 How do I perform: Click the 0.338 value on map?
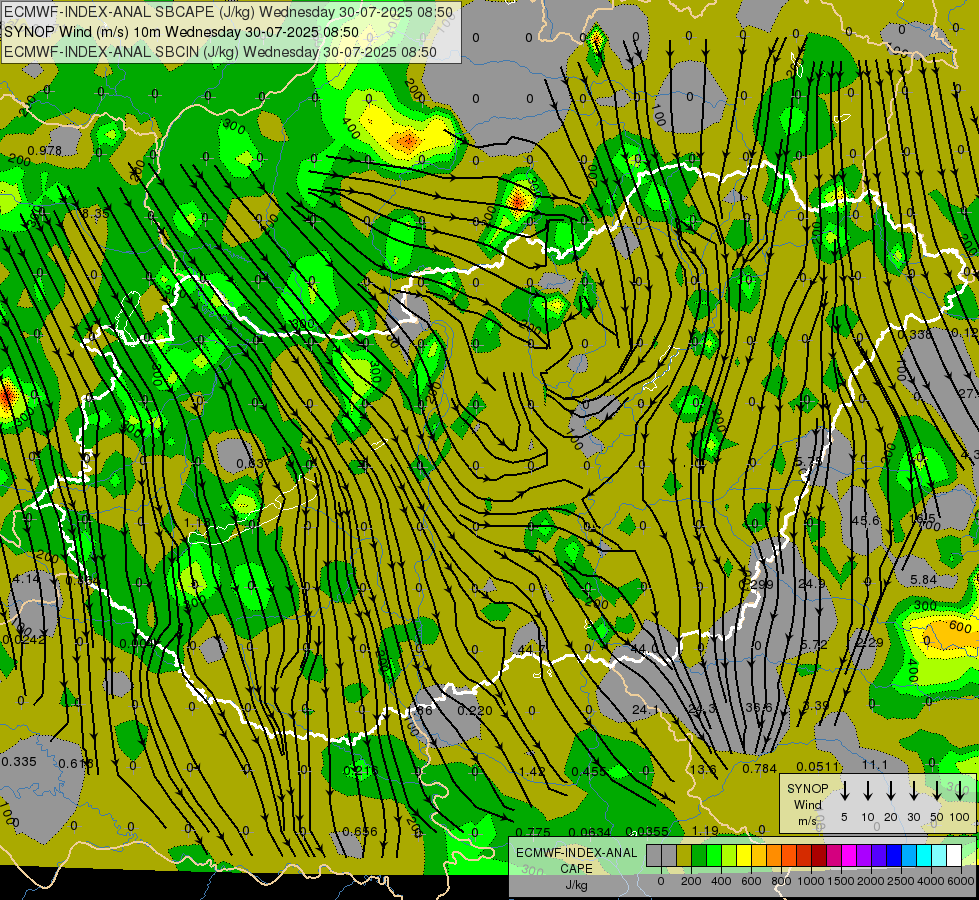[915, 334]
